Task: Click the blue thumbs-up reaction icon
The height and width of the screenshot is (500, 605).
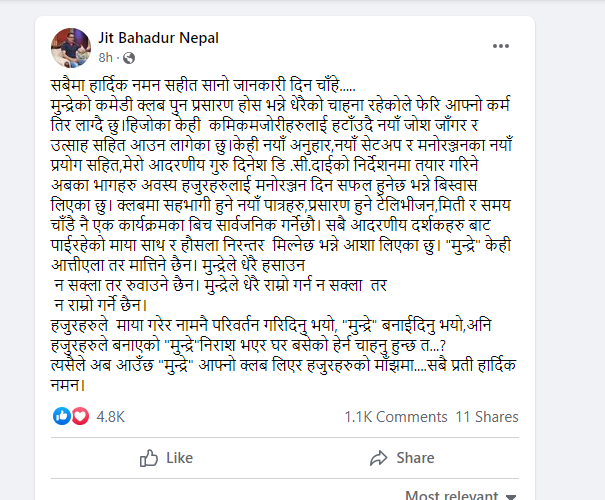Action: coord(62,416)
